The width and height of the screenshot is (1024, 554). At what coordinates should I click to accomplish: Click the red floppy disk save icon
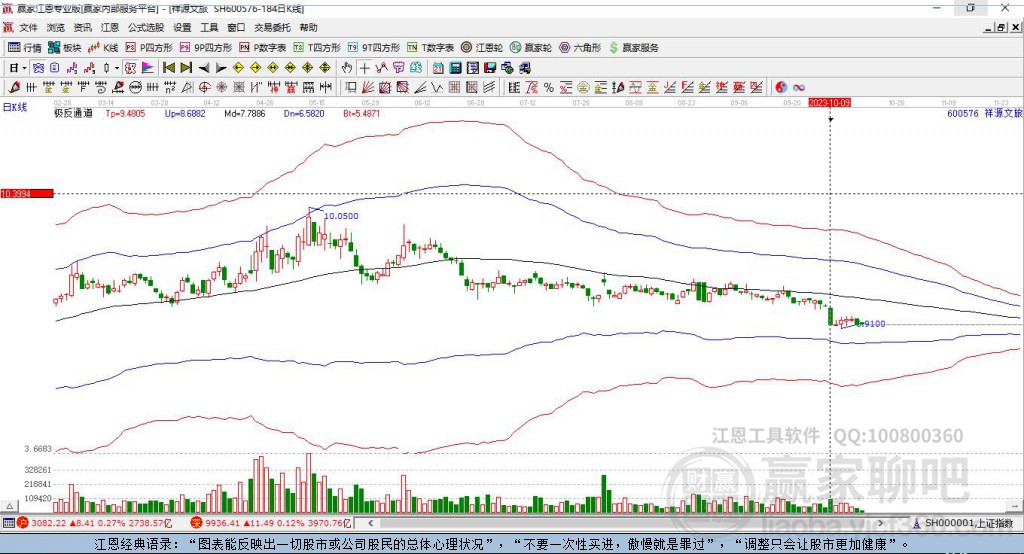click(x=490, y=68)
